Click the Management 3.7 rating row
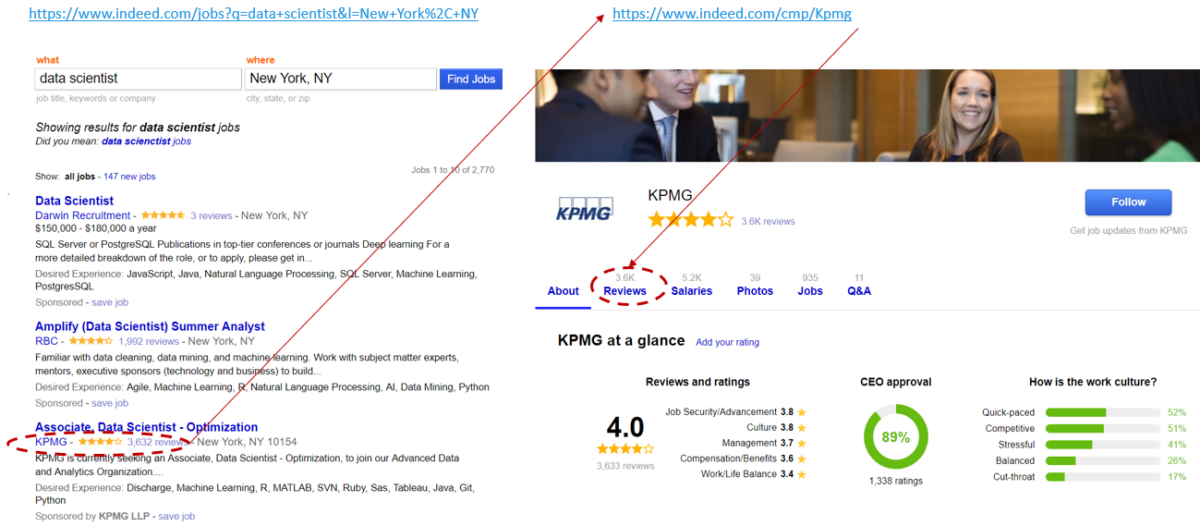1200x526 pixels. pos(764,443)
